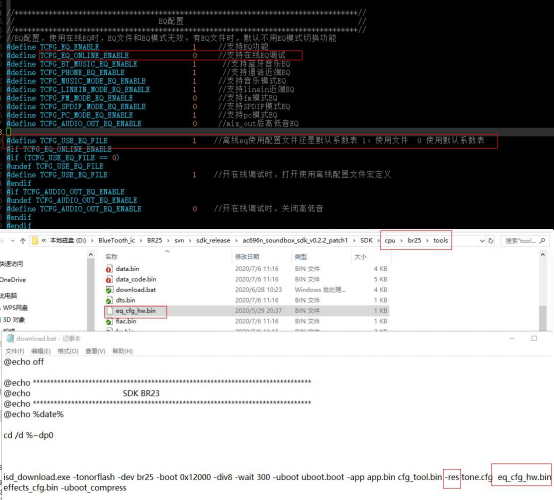The image size is (554, 500).
Task: Click the file list scrollbar thumb
Action: 543,318
